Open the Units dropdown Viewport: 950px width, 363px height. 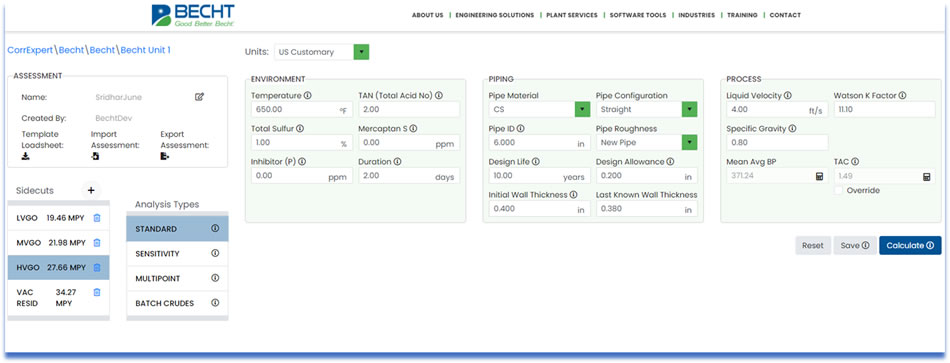(321, 52)
